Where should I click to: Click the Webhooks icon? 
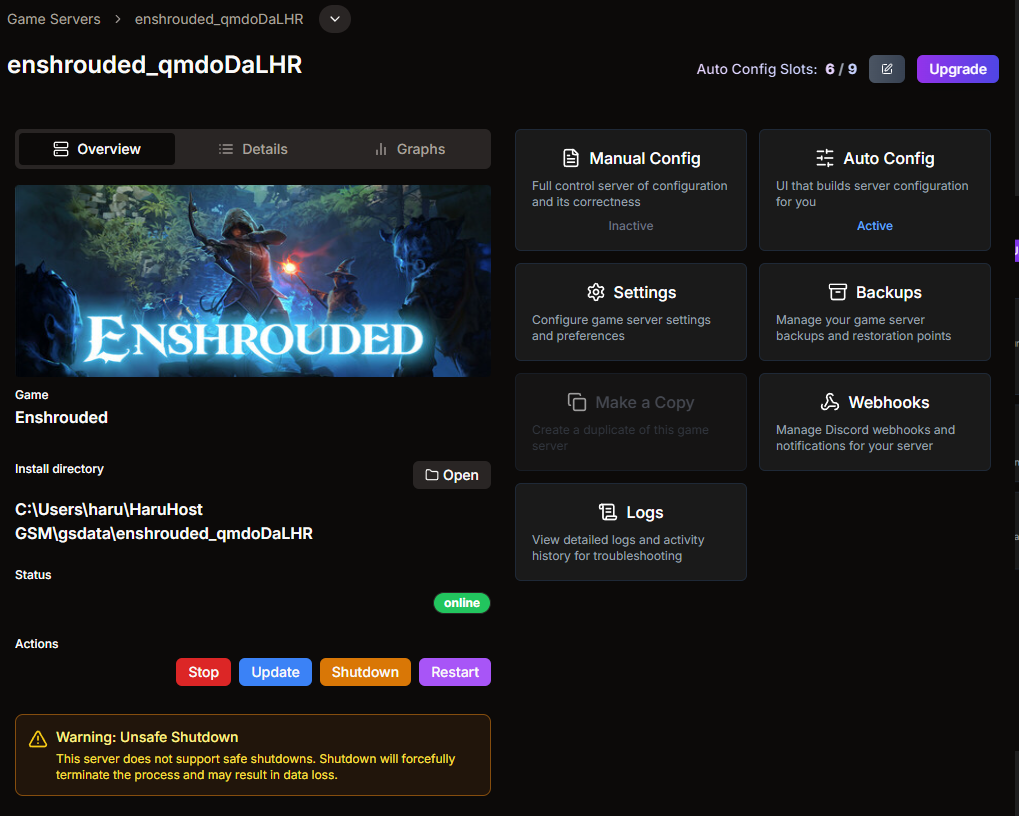coord(830,402)
